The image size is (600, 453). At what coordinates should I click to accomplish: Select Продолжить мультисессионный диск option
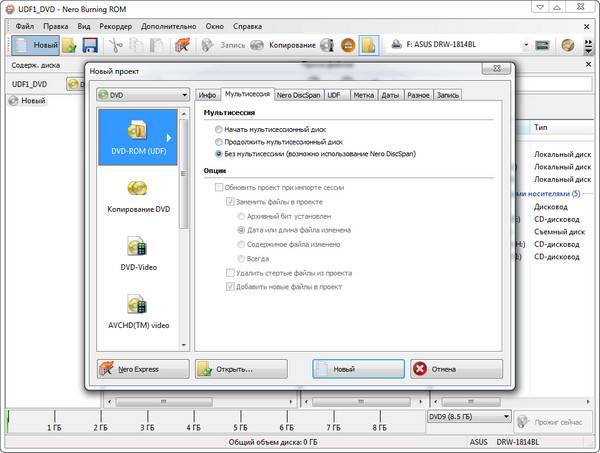(x=219, y=142)
